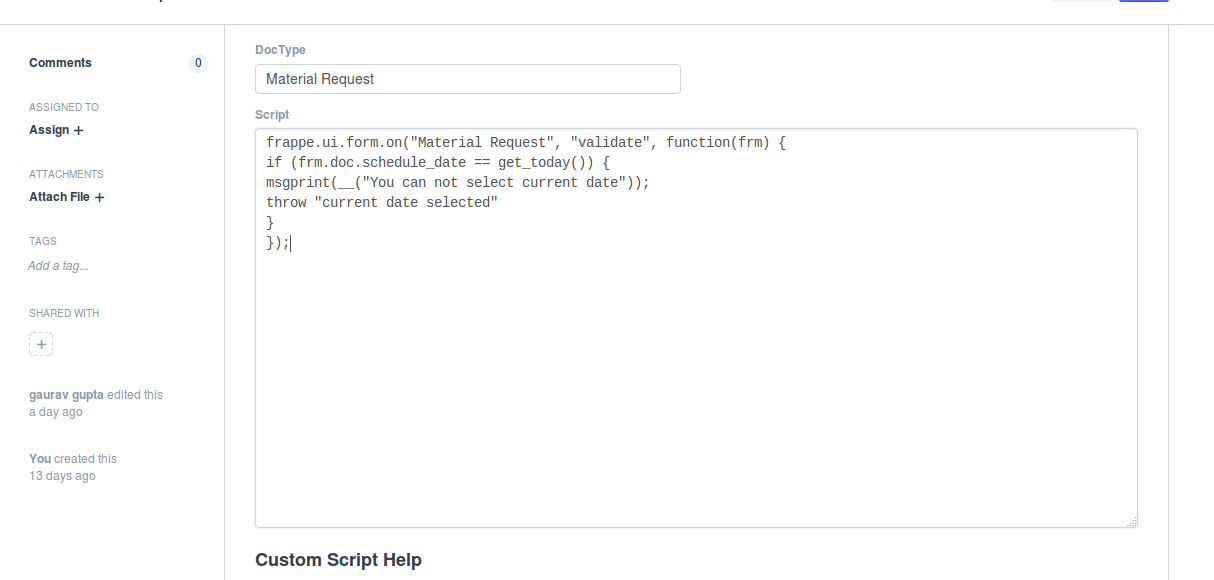Click the plus icon beside Attach File
1214x580 pixels.
(x=99, y=197)
